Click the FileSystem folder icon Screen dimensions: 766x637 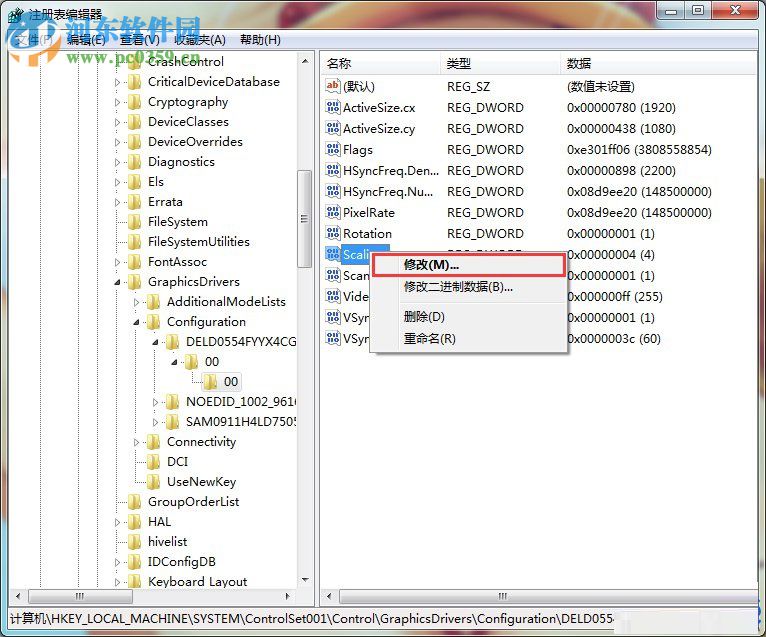[x=135, y=222]
